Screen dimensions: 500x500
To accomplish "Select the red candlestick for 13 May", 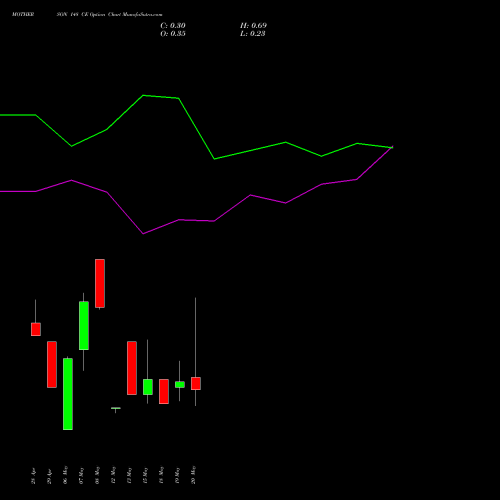I will (x=132, y=368).
